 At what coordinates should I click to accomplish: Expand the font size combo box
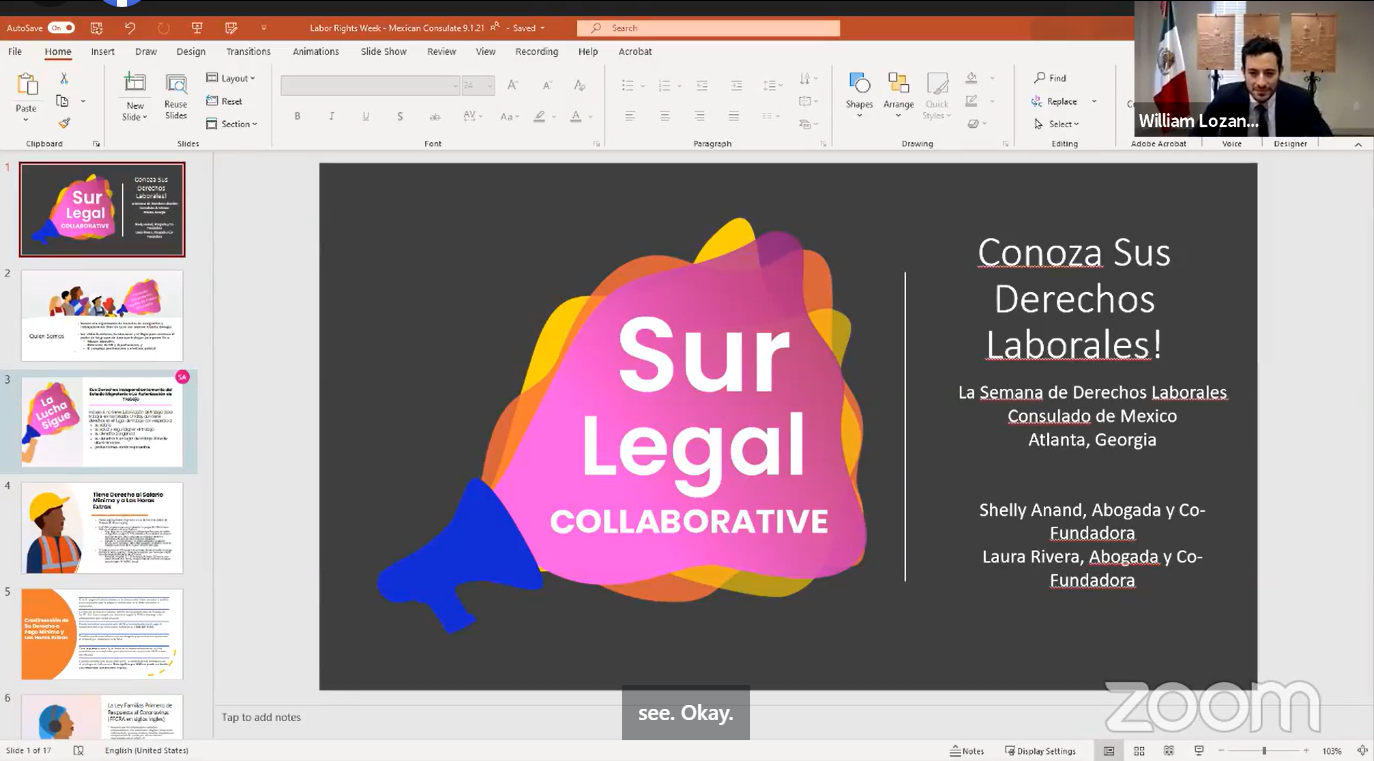pos(490,86)
